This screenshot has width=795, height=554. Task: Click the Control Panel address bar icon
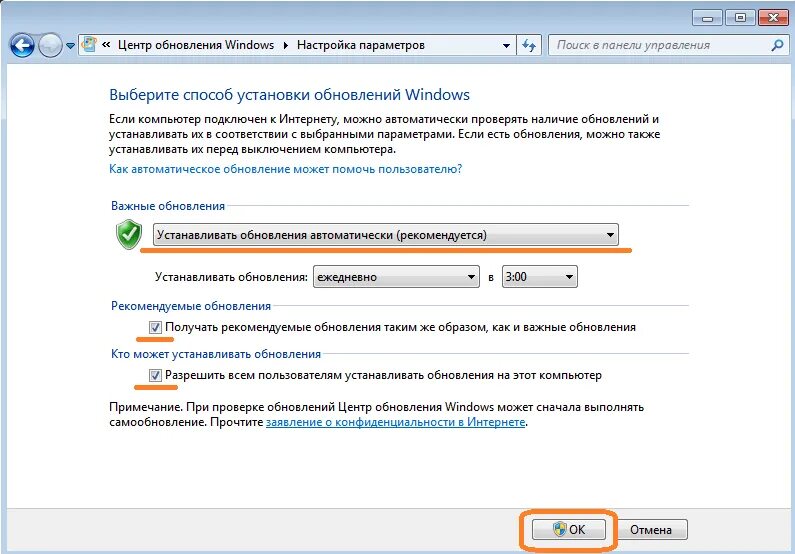tap(90, 45)
